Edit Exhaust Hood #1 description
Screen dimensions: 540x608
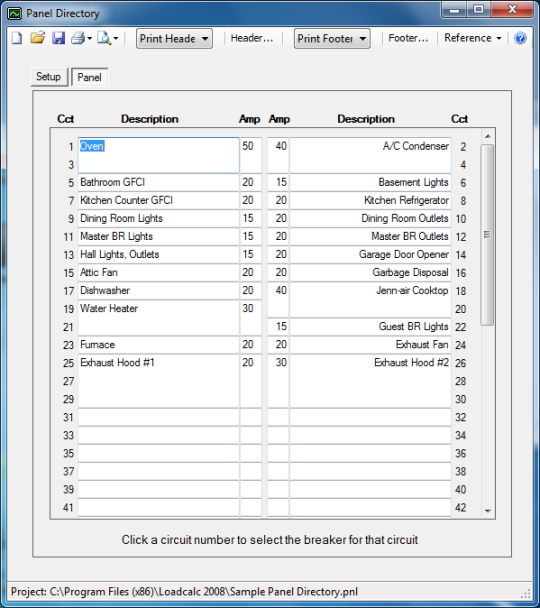pos(159,381)
